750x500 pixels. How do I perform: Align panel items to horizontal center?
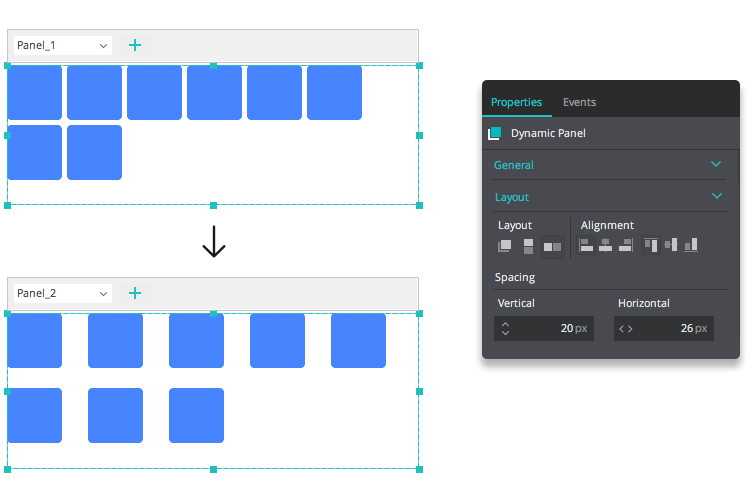(x=606, y=245)
